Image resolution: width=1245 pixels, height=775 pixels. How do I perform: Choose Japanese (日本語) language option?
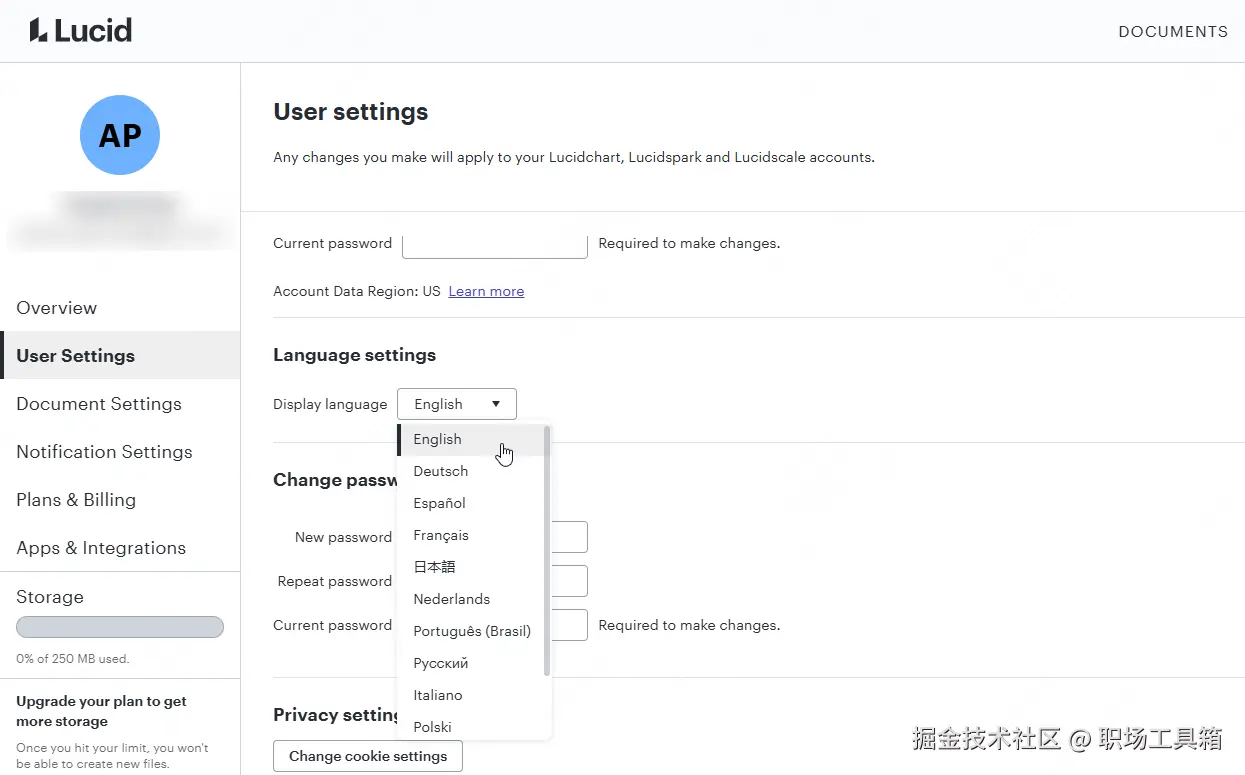click(x=434, y=567)
